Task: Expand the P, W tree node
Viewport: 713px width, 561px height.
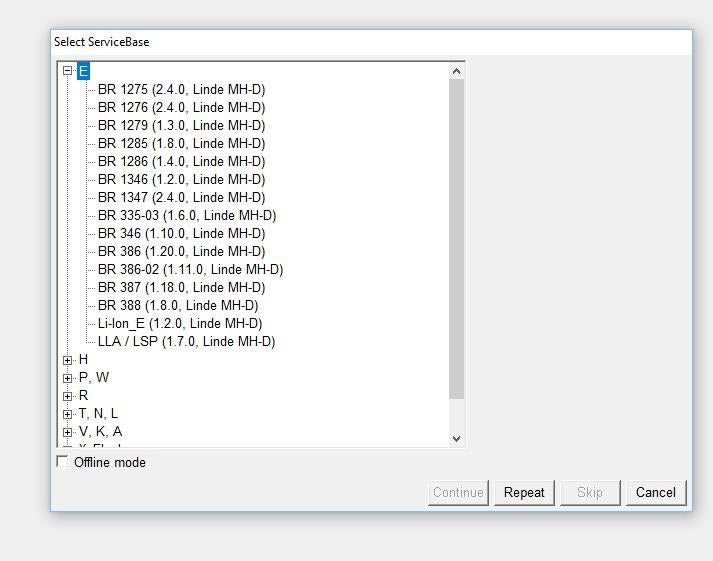Action: click(67, 378)
